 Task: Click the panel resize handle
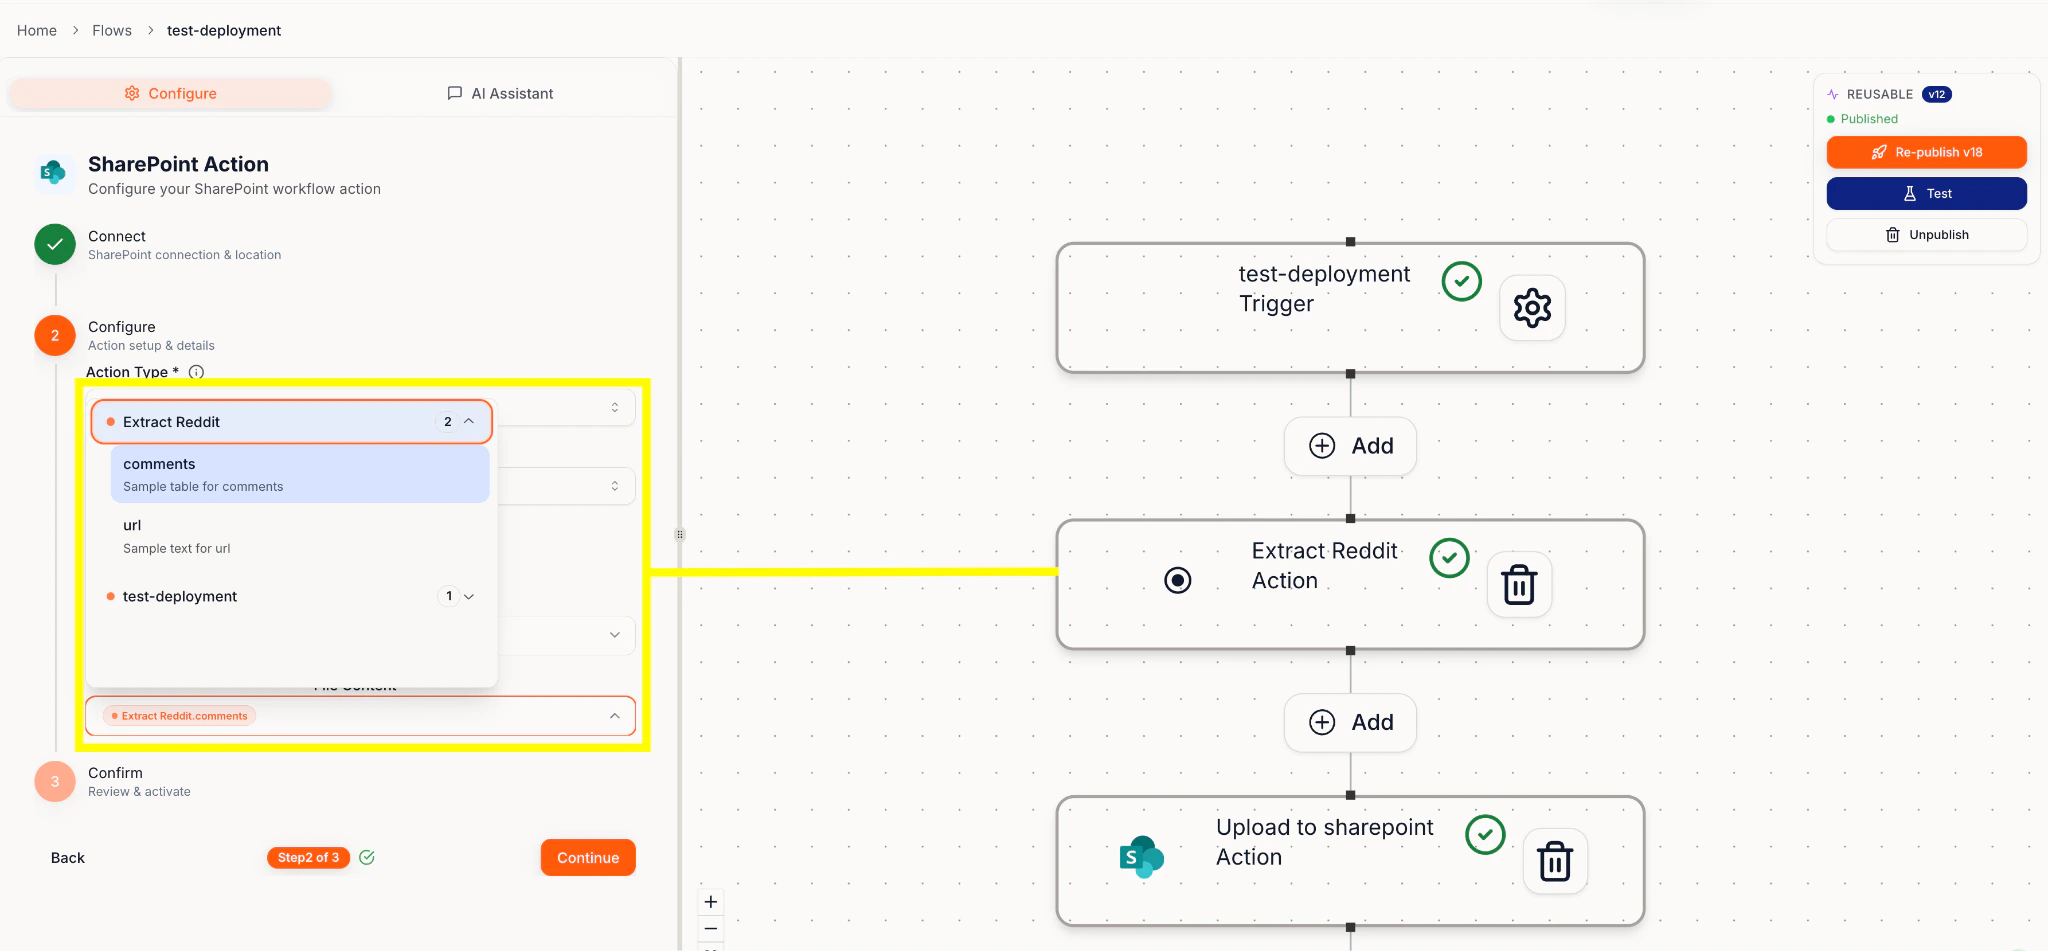(x=680, y=534)
